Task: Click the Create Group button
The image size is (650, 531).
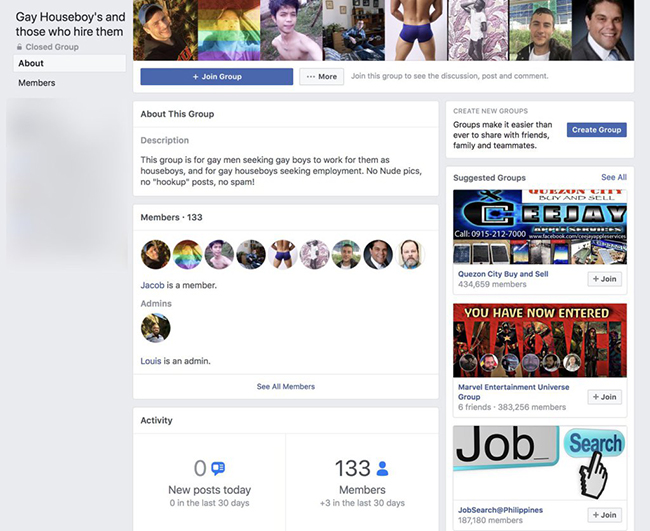Action: point(597,130)
